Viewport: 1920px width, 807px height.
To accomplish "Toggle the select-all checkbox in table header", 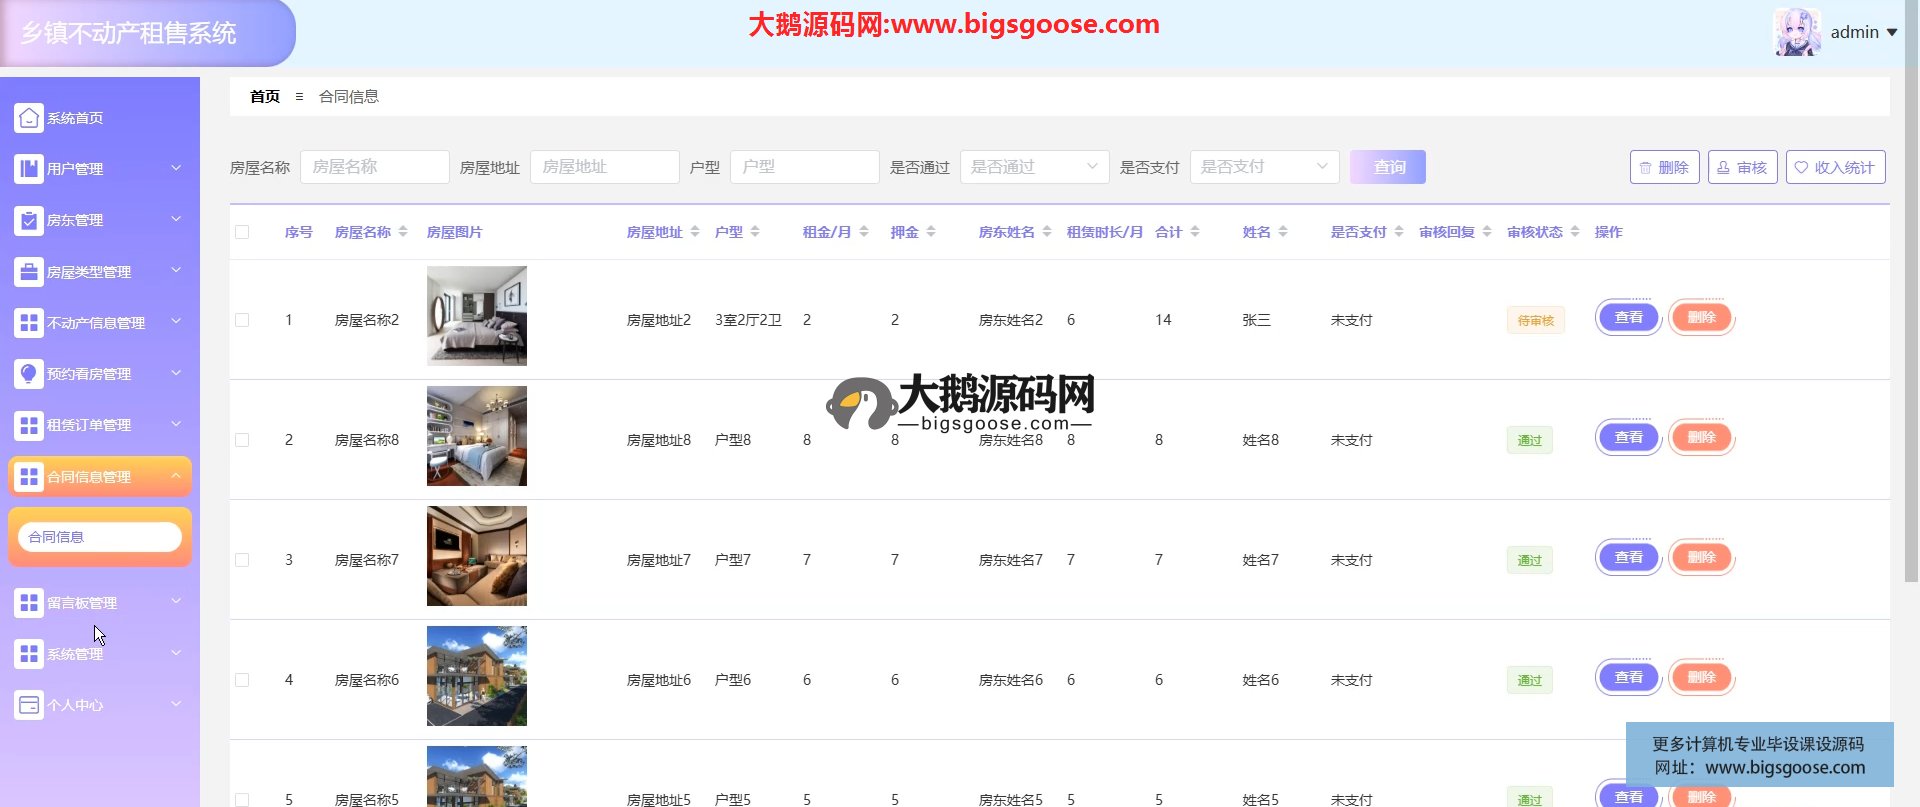I will tap(242, 232).
